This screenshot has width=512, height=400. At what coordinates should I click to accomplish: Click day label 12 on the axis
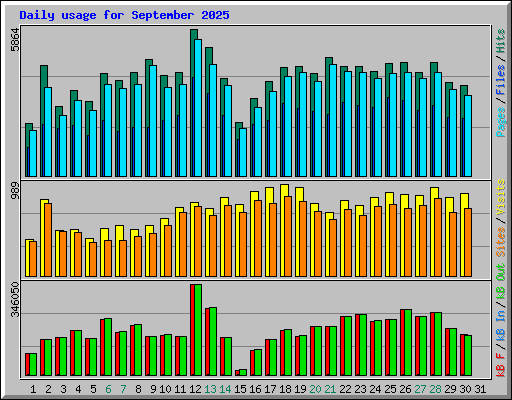(x=195, y=389)
